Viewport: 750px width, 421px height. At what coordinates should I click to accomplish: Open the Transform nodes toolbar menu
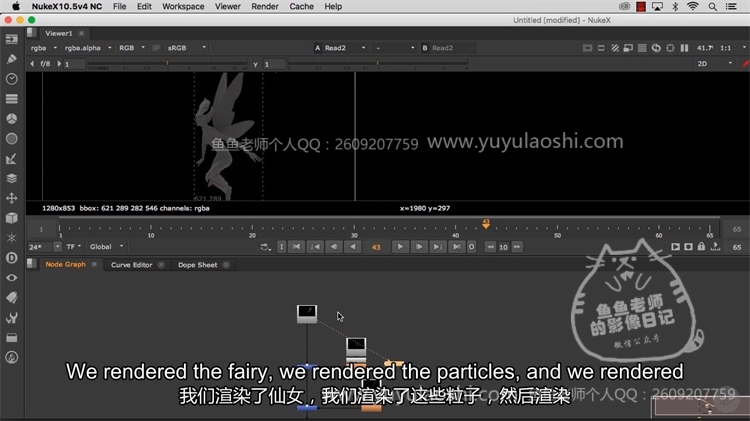point(11,198)
